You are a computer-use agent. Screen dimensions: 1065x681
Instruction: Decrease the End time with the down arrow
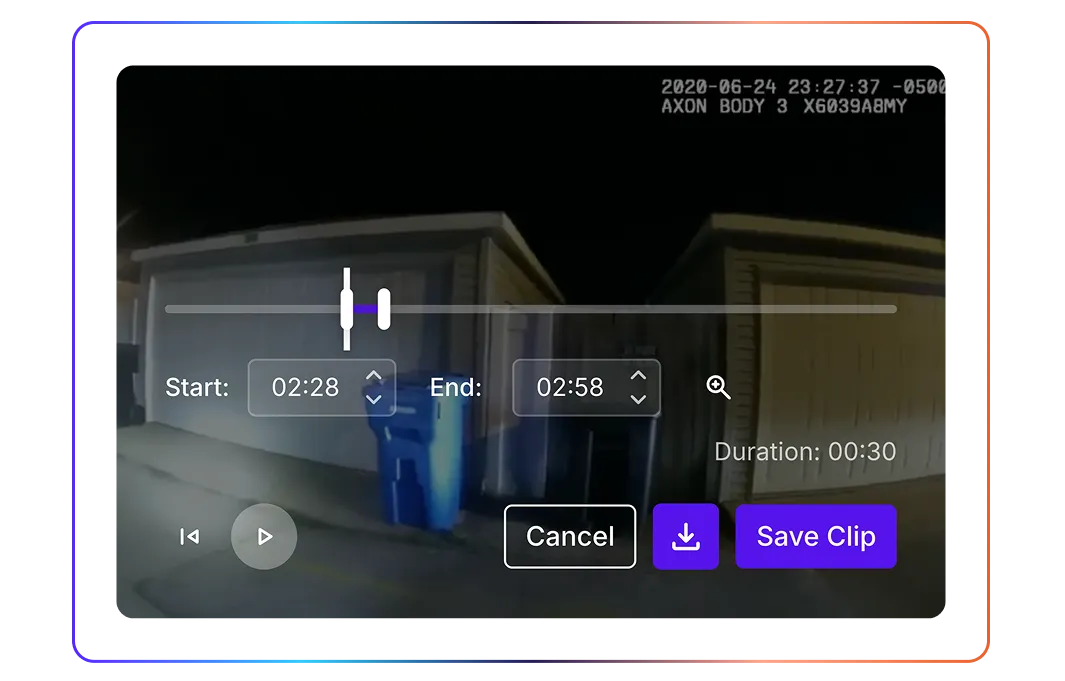pyautogui.click(x=638, y=399)
